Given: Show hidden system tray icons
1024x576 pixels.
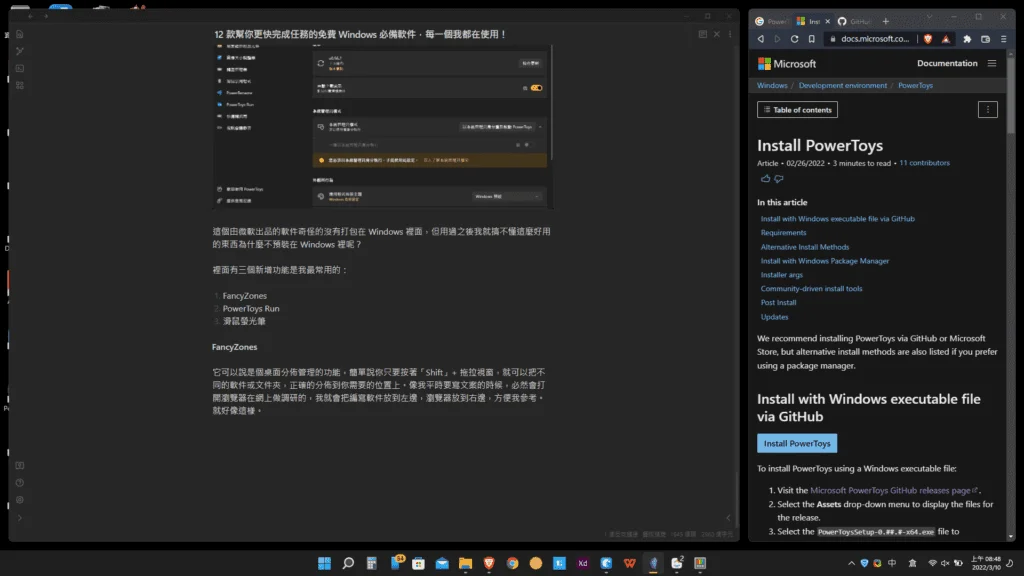Looking at the screenshot, I should pyautogui.click(x=851, y=563).
